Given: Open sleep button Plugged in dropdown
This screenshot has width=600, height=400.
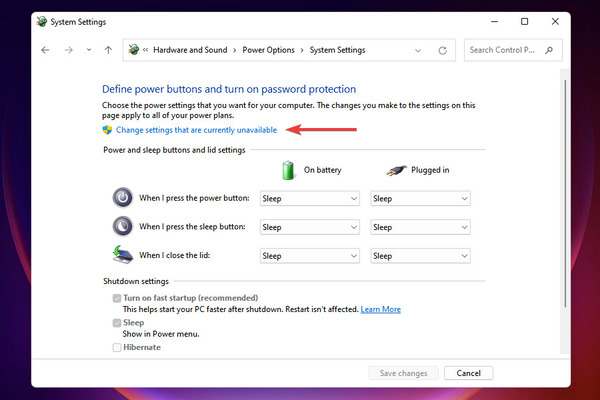Looking at the screenshot, I should (x=420, y=227).
